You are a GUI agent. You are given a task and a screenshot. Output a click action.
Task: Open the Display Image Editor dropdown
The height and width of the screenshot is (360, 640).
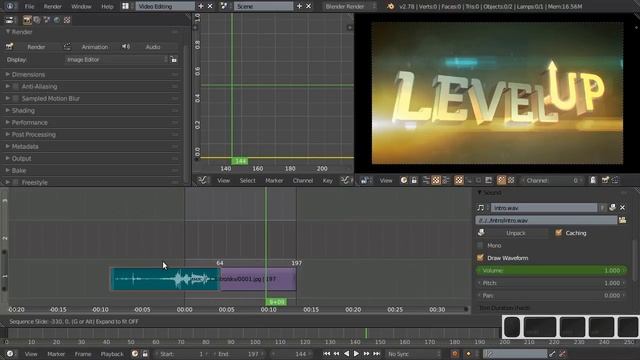pyautogui.click(x=116, y=59)
